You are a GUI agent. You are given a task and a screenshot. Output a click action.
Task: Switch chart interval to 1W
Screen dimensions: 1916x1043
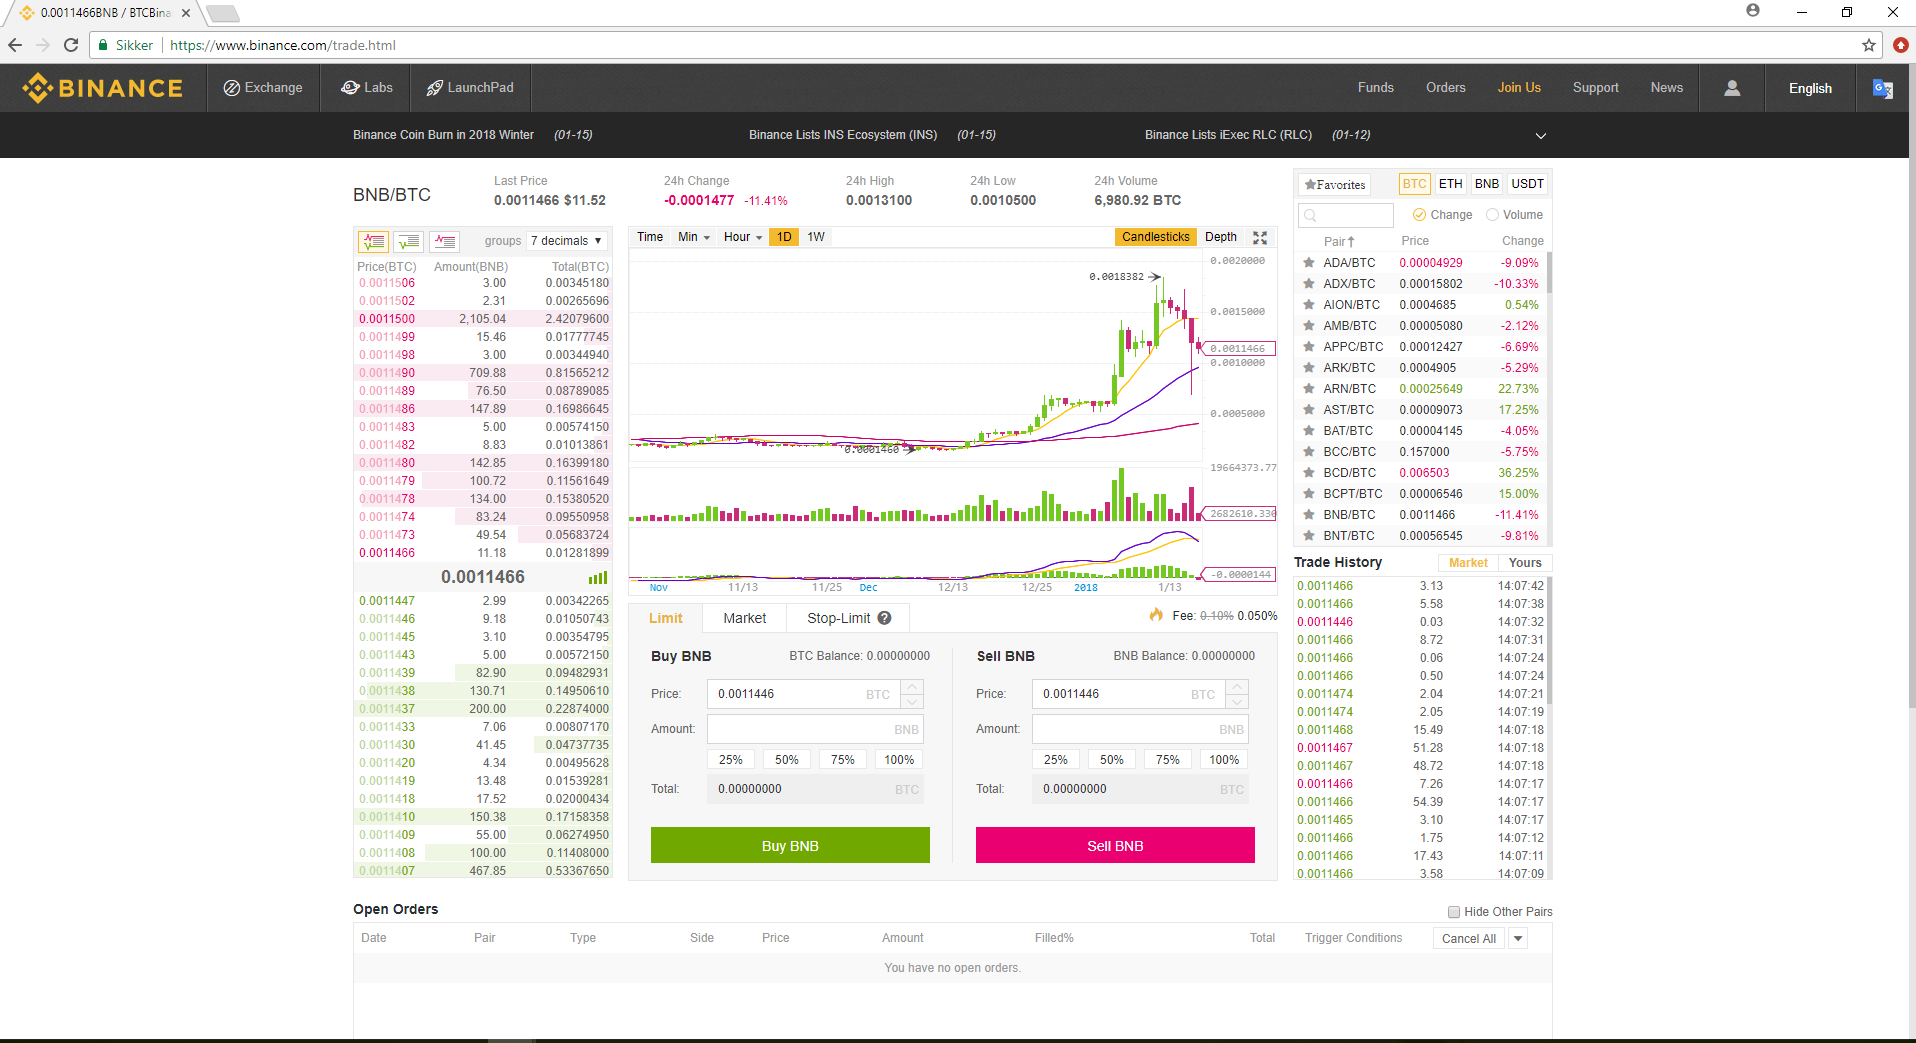click(x=816, y=237)
